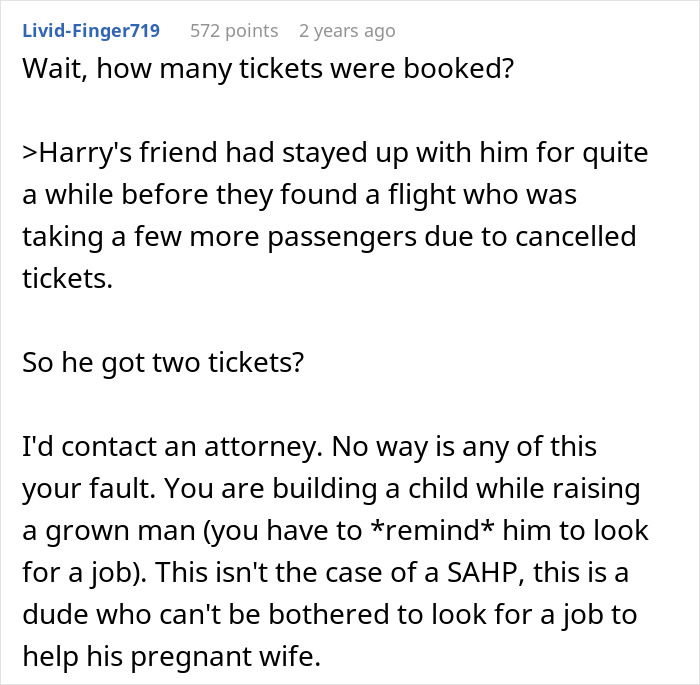Click the line 'I'd contact an attorney'
Viewport: 700px width, 685px height.
(309, 446)
